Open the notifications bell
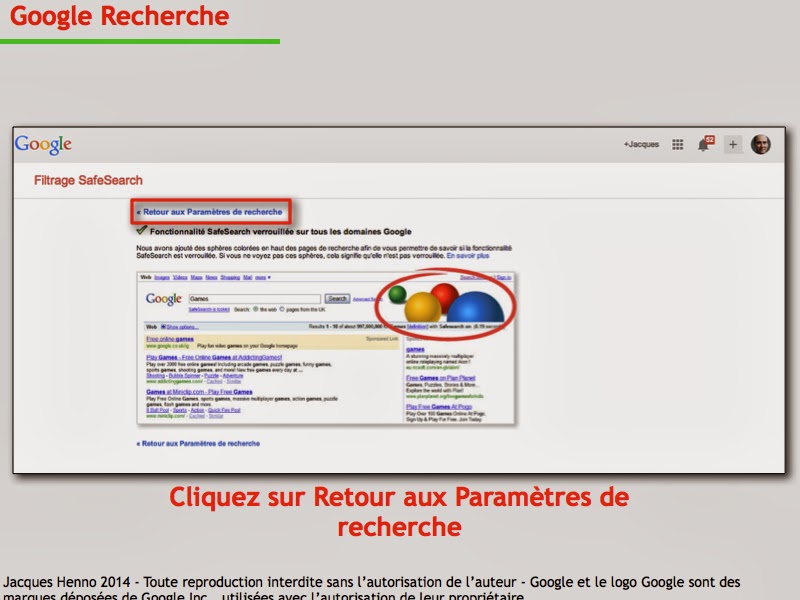This screenshot has width=800, height=600. 706,144
